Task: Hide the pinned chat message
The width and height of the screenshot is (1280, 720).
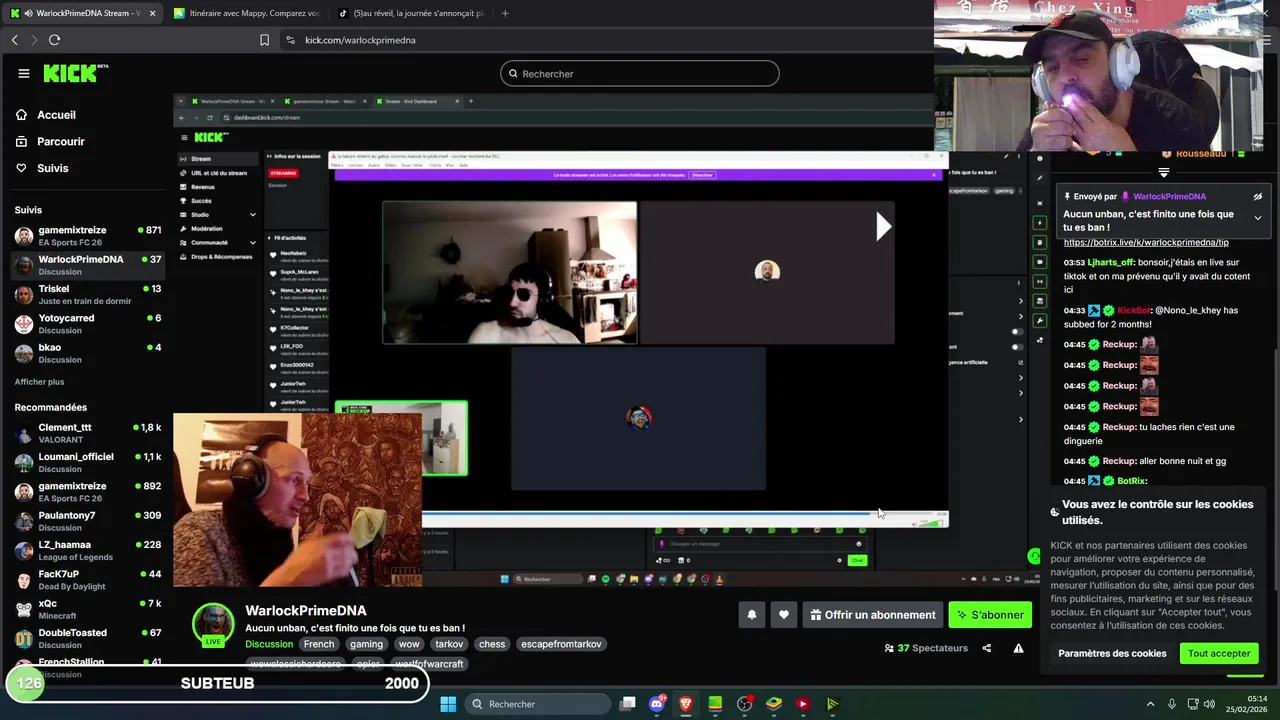Action: click(1258, 197)
